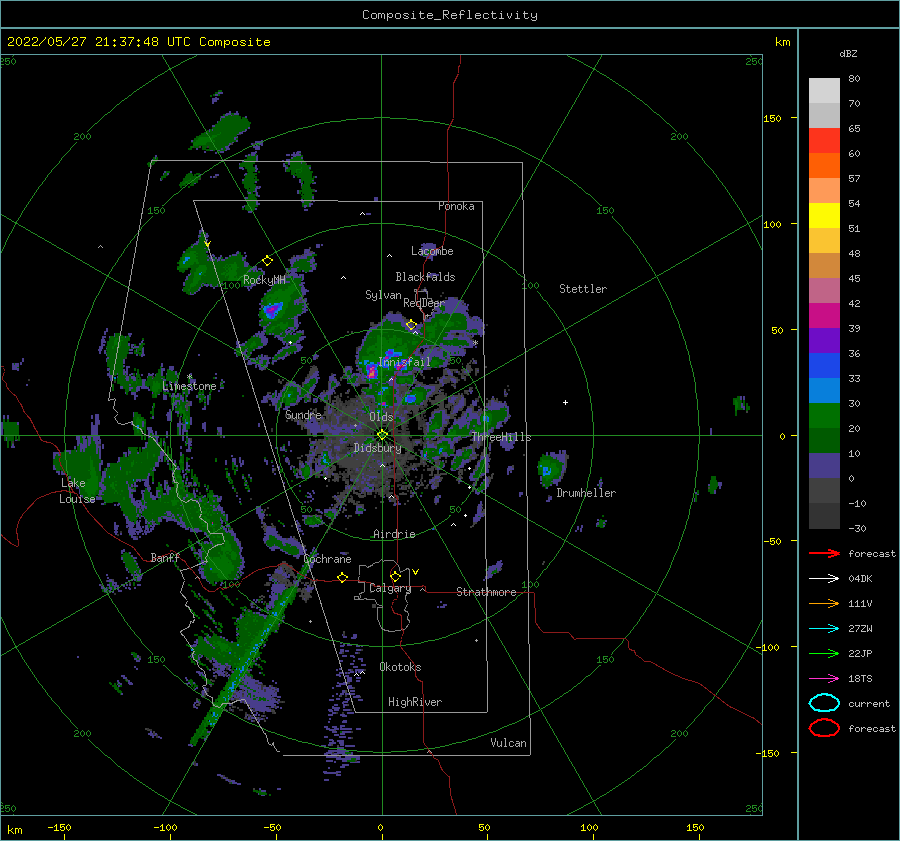Click the HighRiver town label
The width and height of the screenshot is (900, 841).
point(415,702)
